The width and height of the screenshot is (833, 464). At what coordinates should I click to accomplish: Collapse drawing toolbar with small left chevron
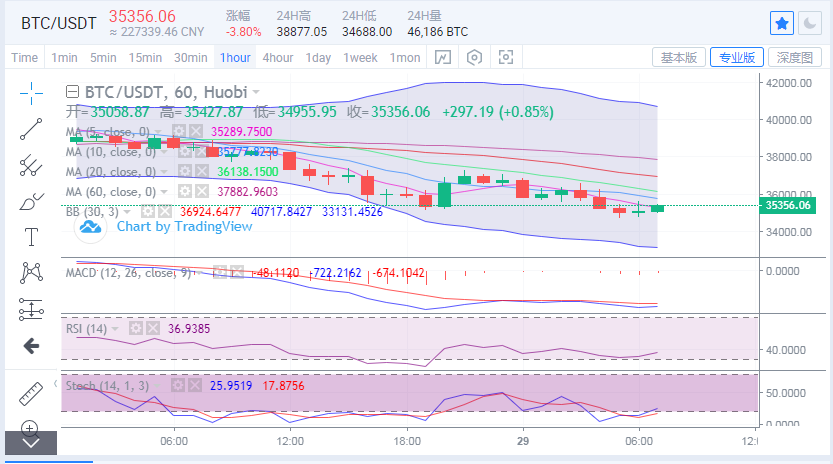[x=55, y=383]
